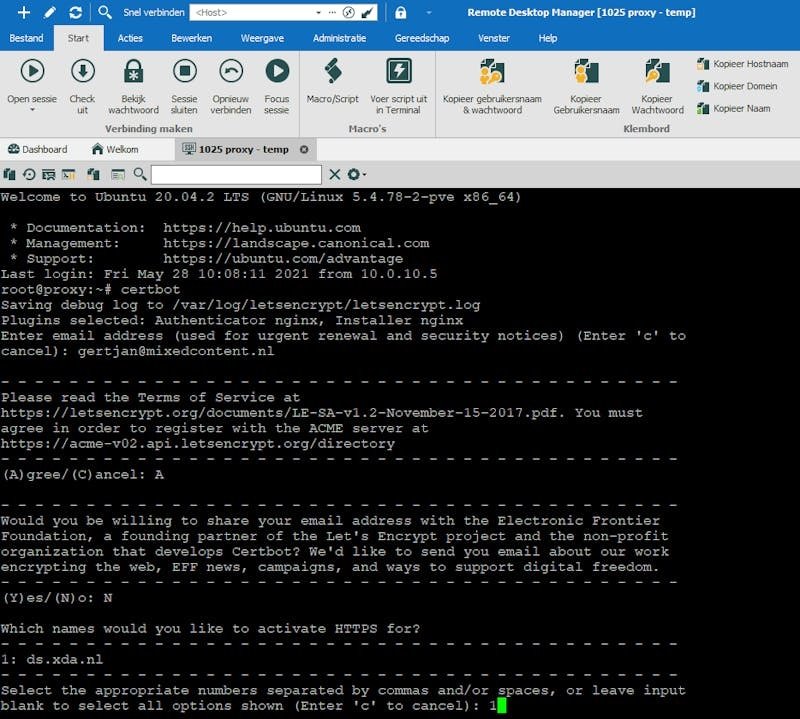Open the gear settings dropdown in the terminal toolbar
Viewport: 800px width, 719px height.
(x=356, y=175)
